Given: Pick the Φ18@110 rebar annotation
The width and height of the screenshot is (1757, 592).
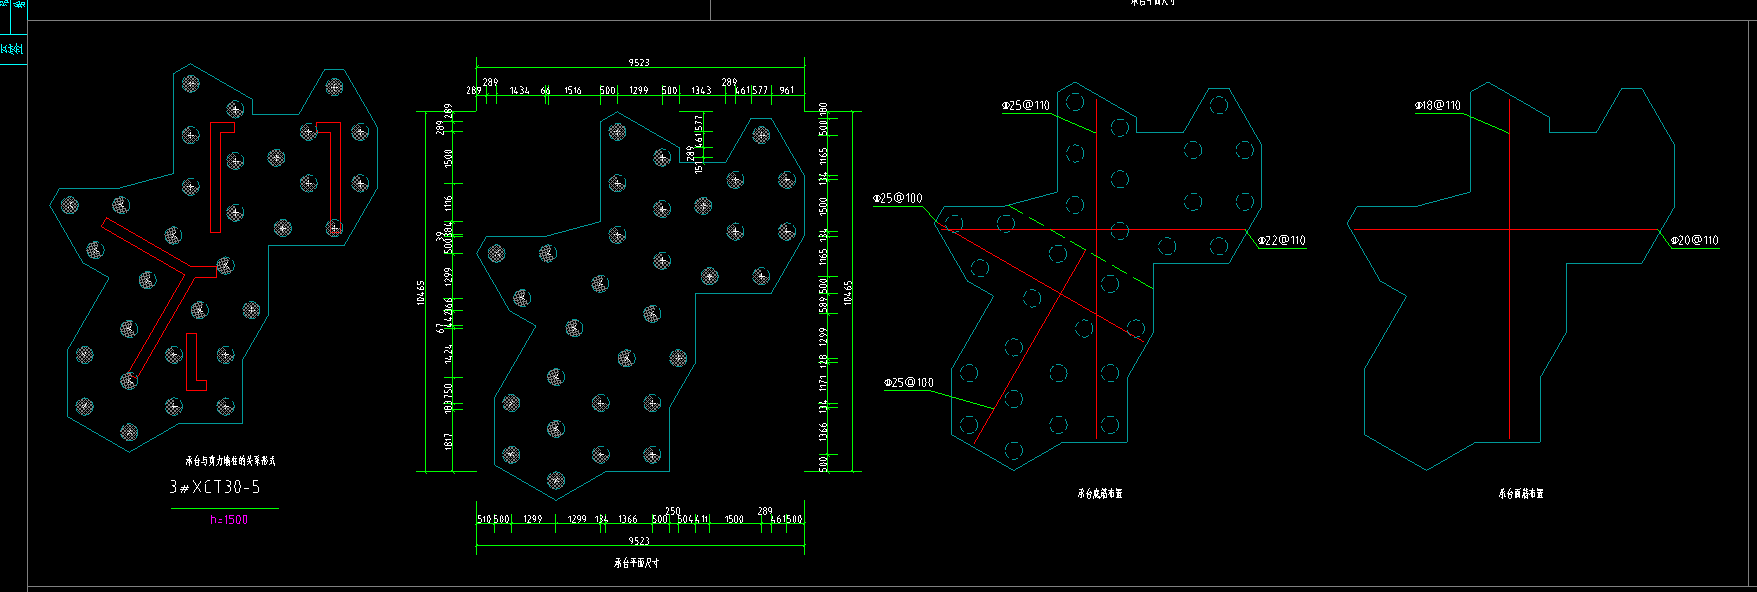Looking at the screenshot, I should pos(1438,105).
